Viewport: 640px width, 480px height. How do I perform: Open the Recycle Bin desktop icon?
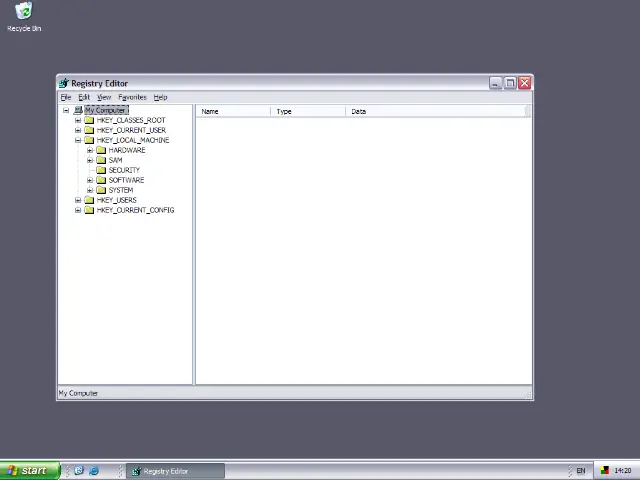(x=24, y=17)
